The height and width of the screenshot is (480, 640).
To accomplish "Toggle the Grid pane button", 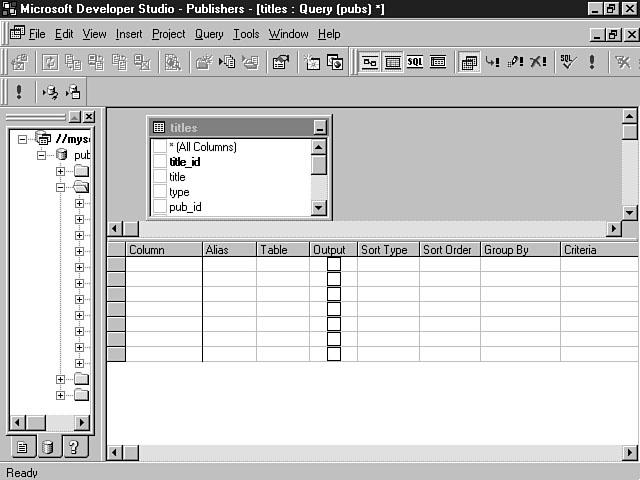I will pos(393,62).
